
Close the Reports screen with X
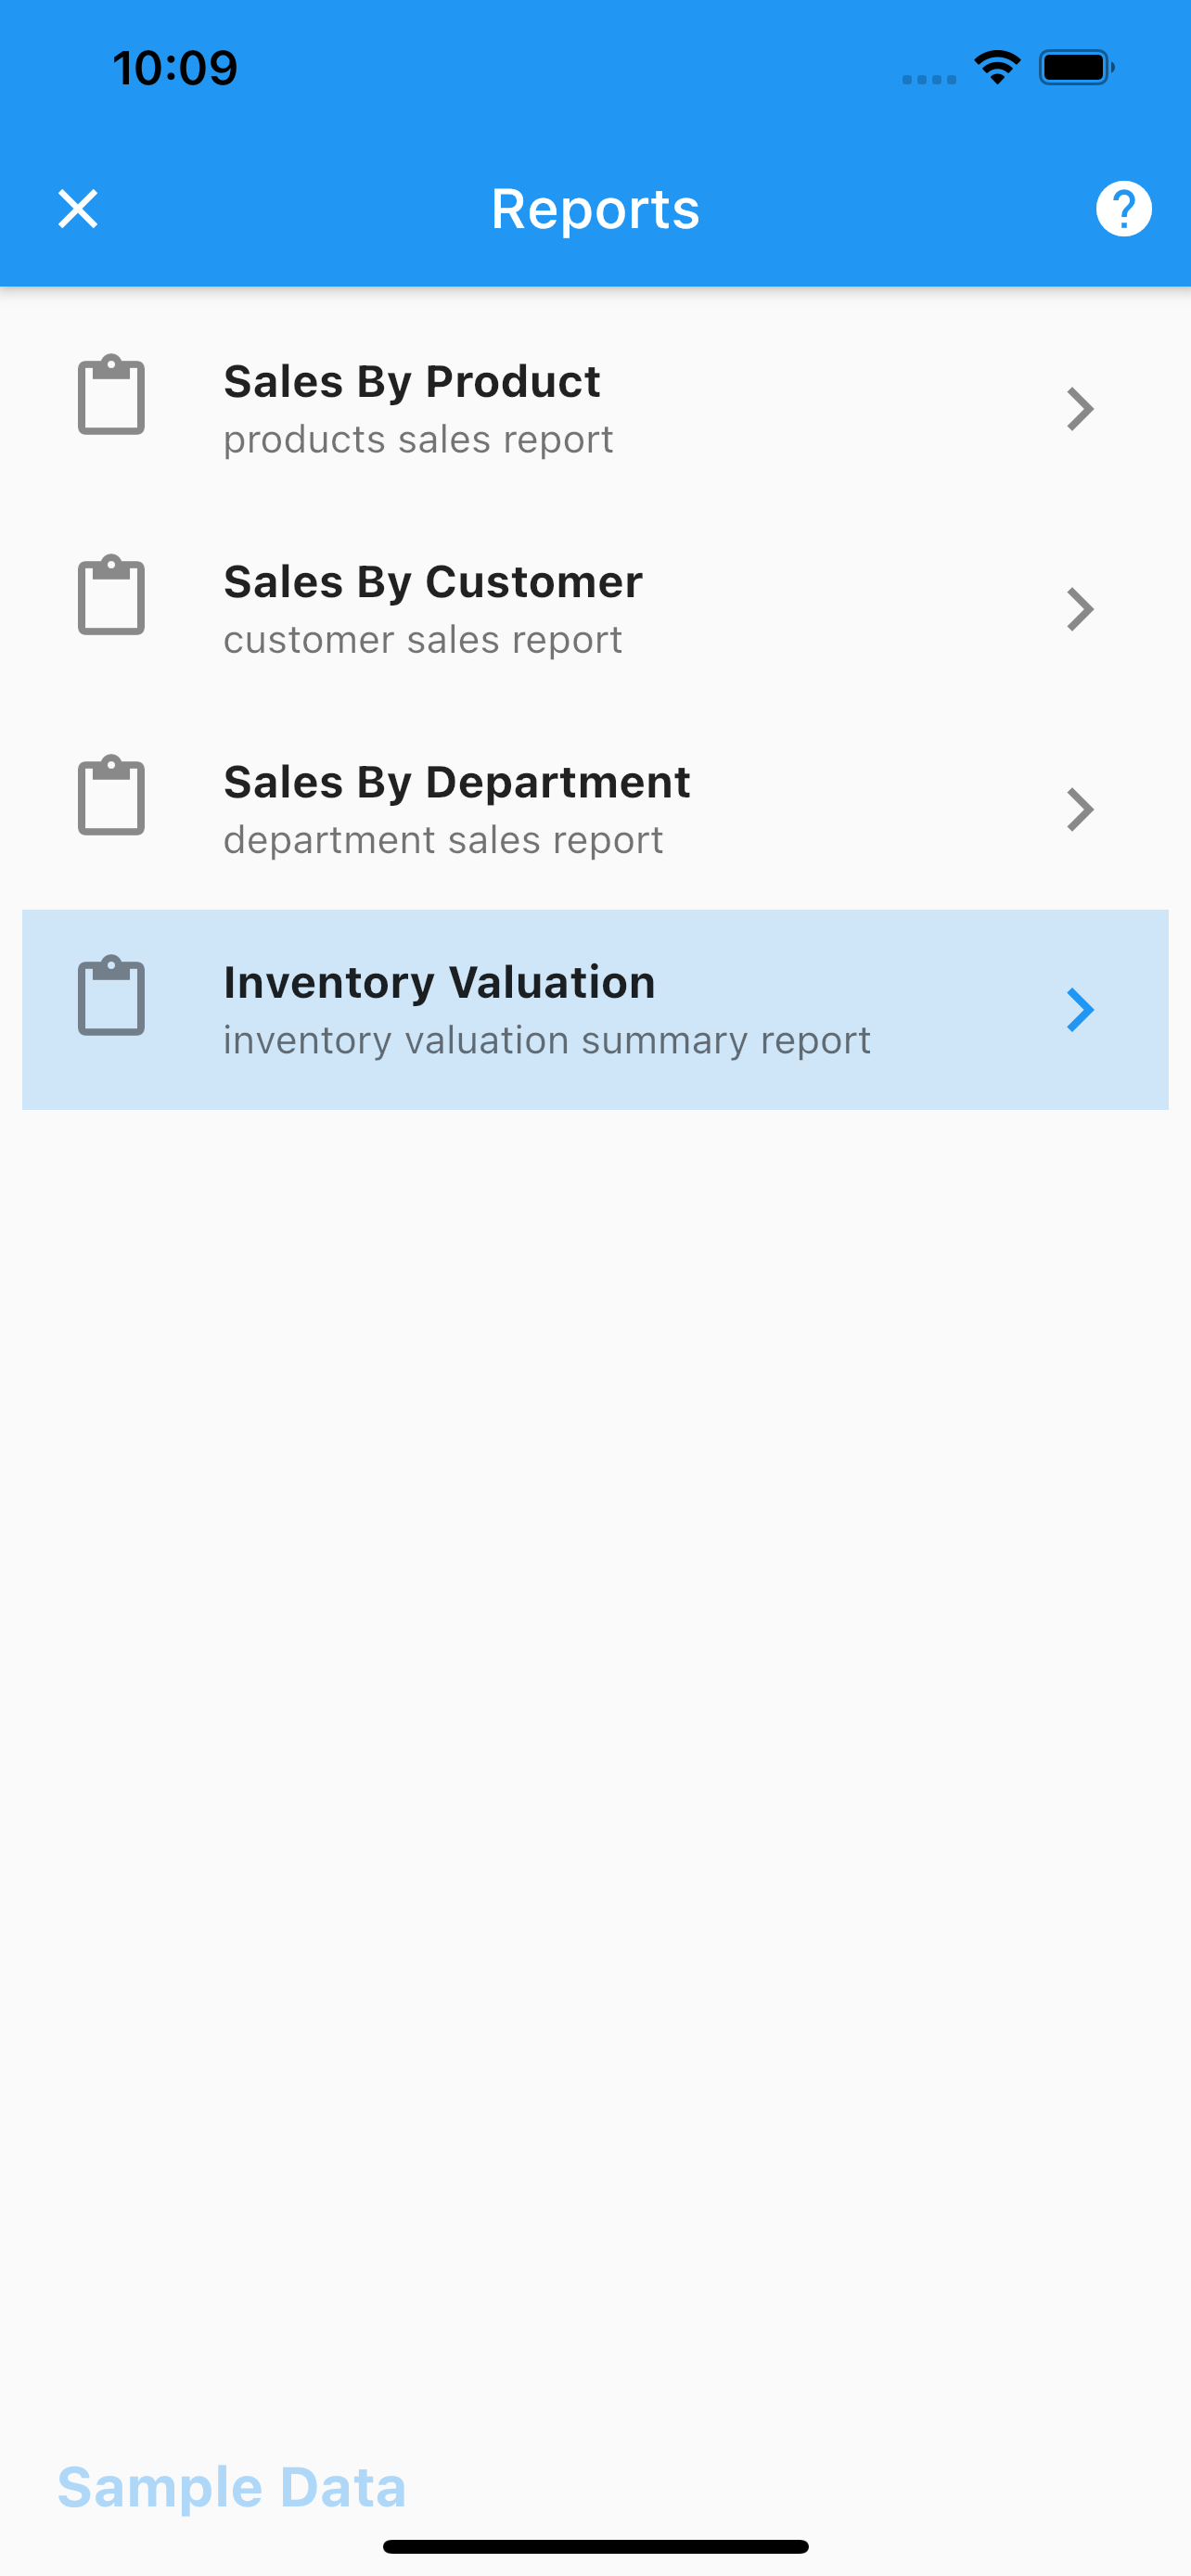tap(78, 209)
